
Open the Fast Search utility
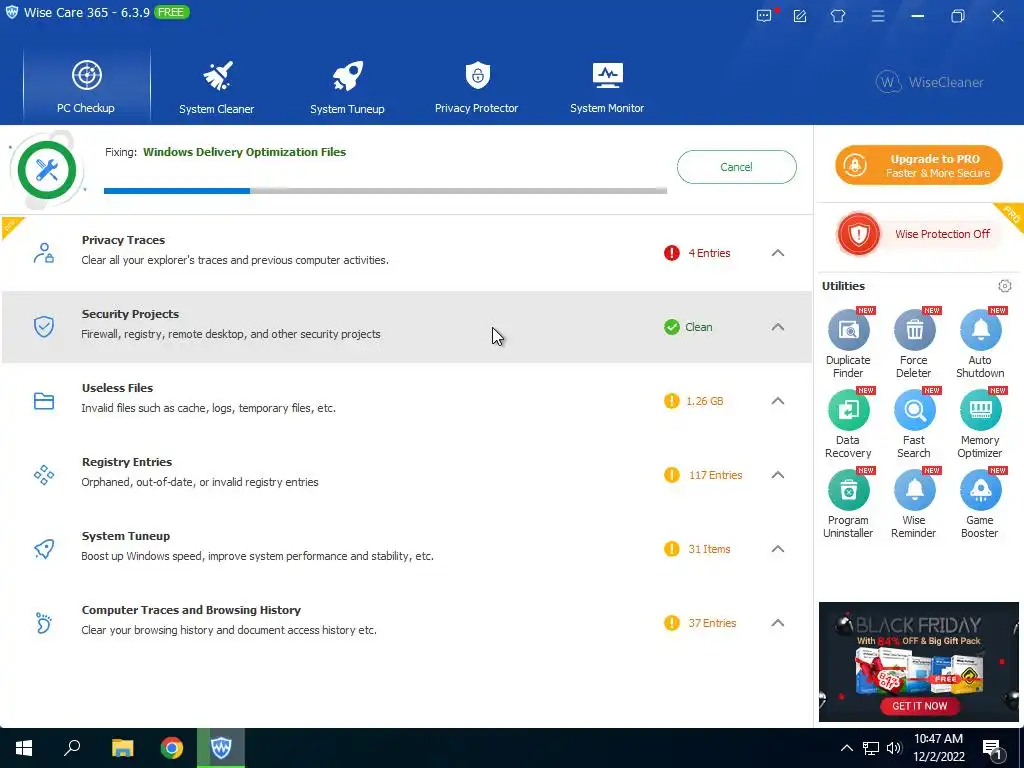click(914, 424)
